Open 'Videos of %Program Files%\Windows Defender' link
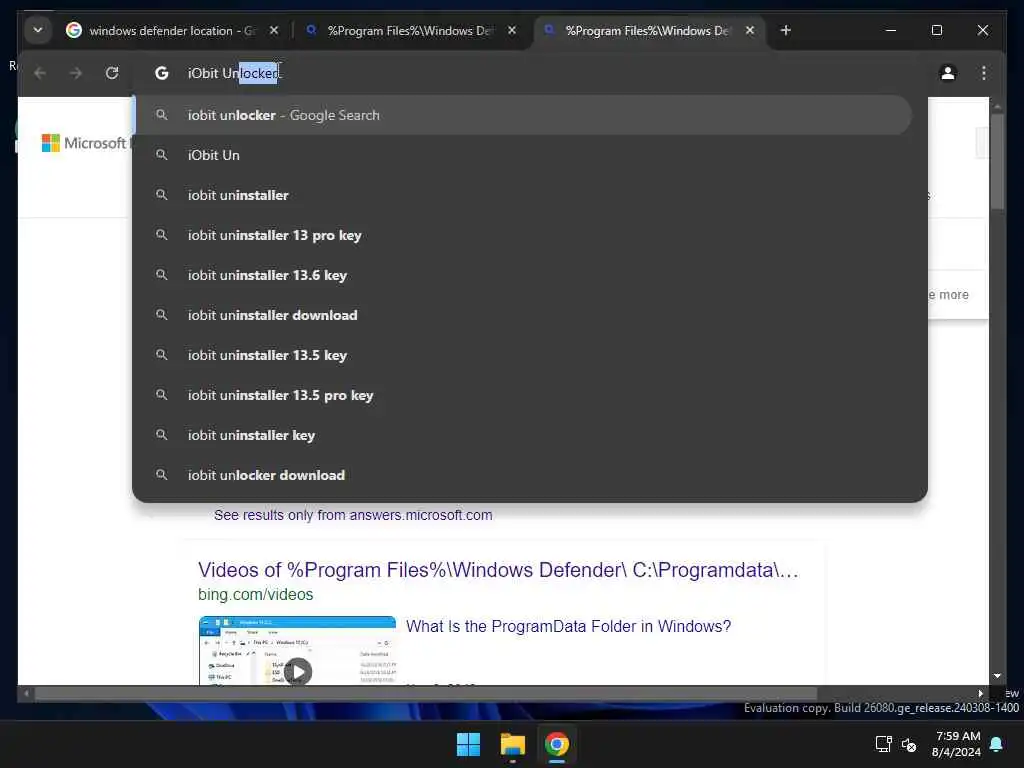This screenshot has width=1024, height=768. coord(498,570)
